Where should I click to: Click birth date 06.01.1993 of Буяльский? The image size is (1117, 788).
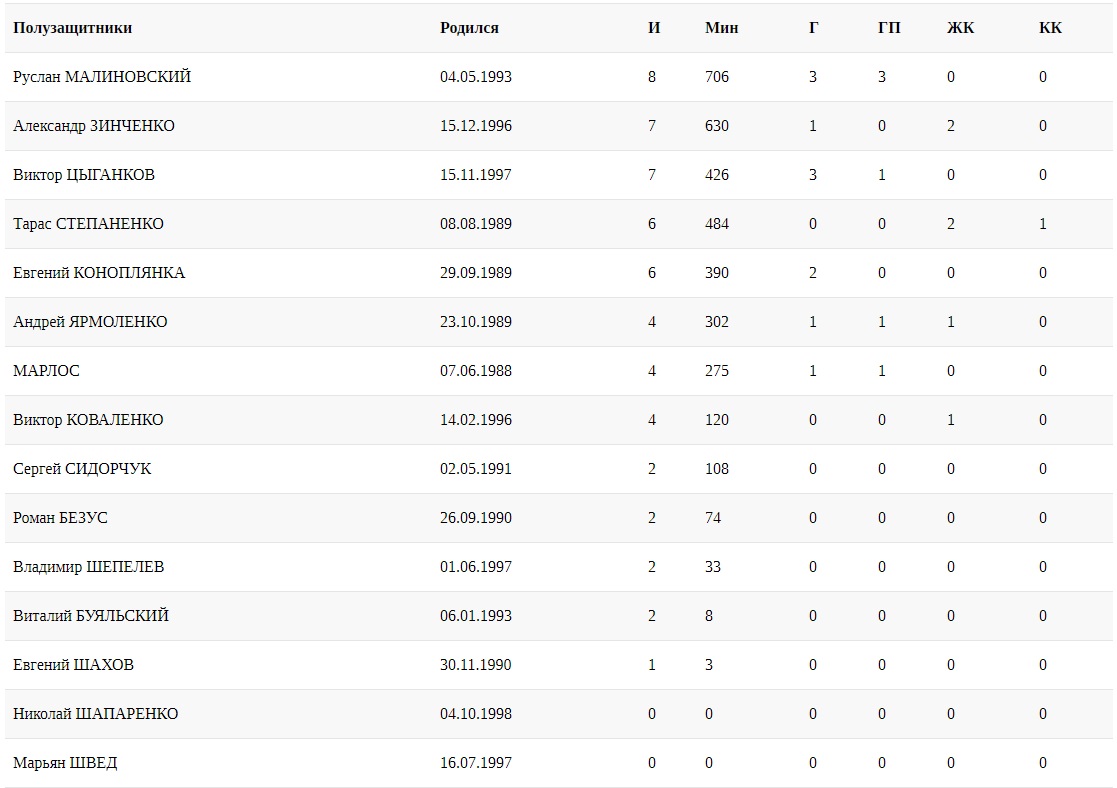pos(475,616)
